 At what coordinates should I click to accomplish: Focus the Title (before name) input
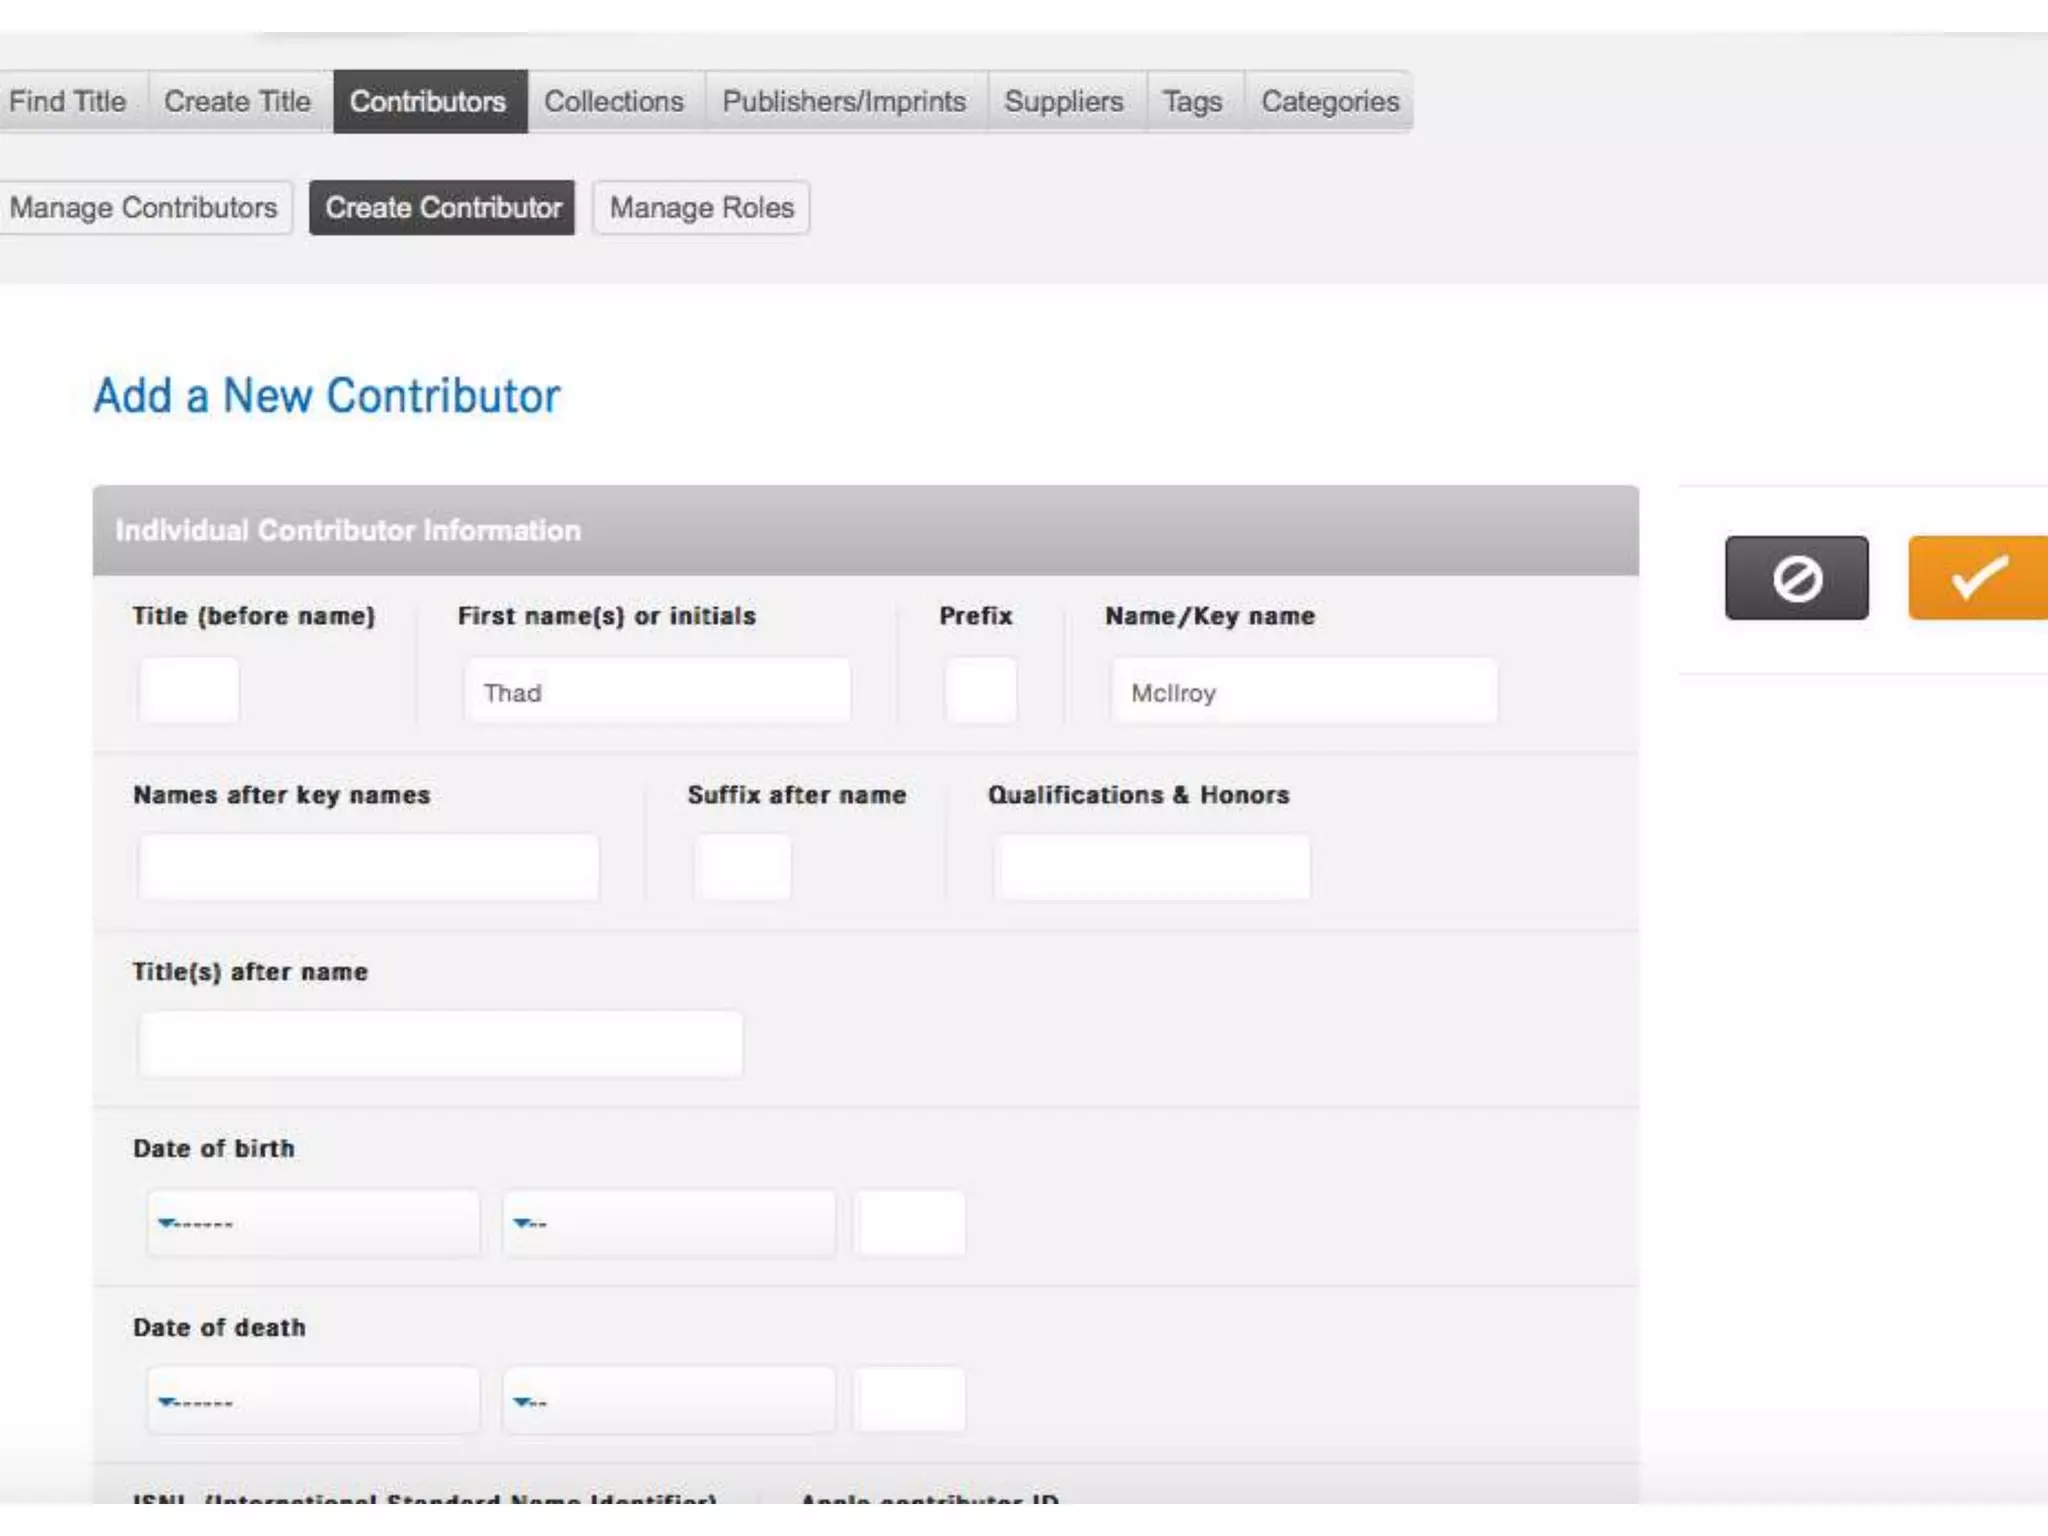[189, 690]
